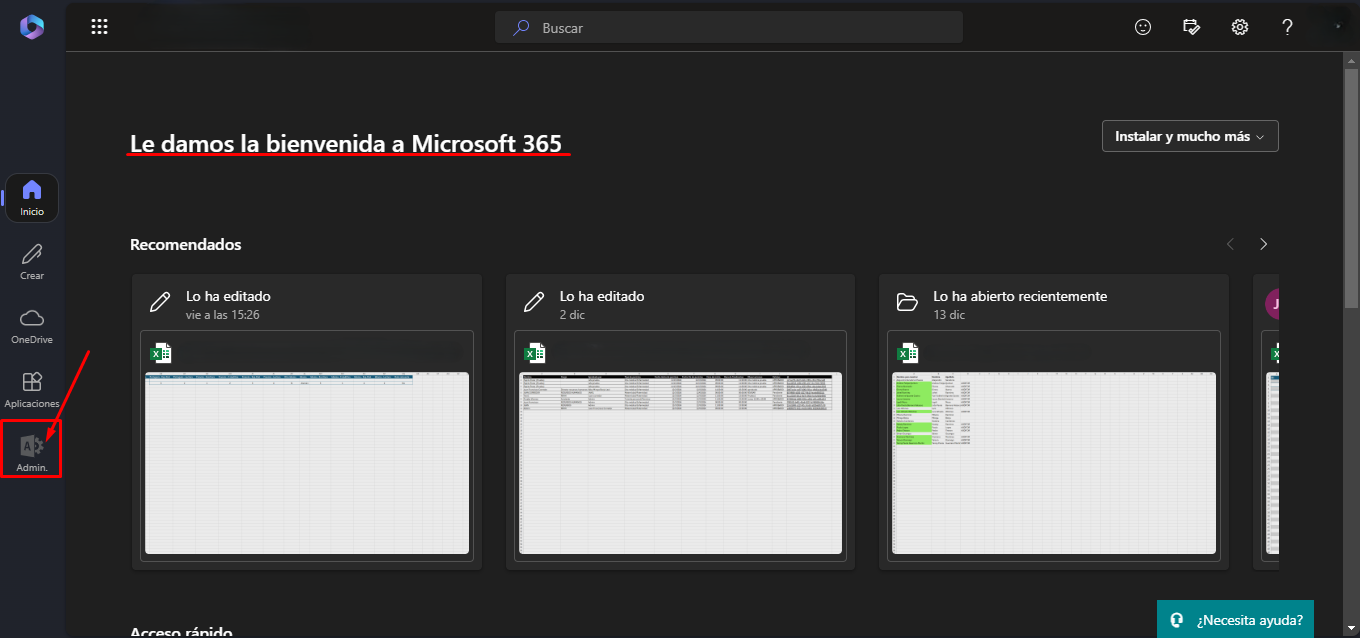Click the search field Buscar
The width and height of the screenshot is (1360, 638).
coord(729,27)
